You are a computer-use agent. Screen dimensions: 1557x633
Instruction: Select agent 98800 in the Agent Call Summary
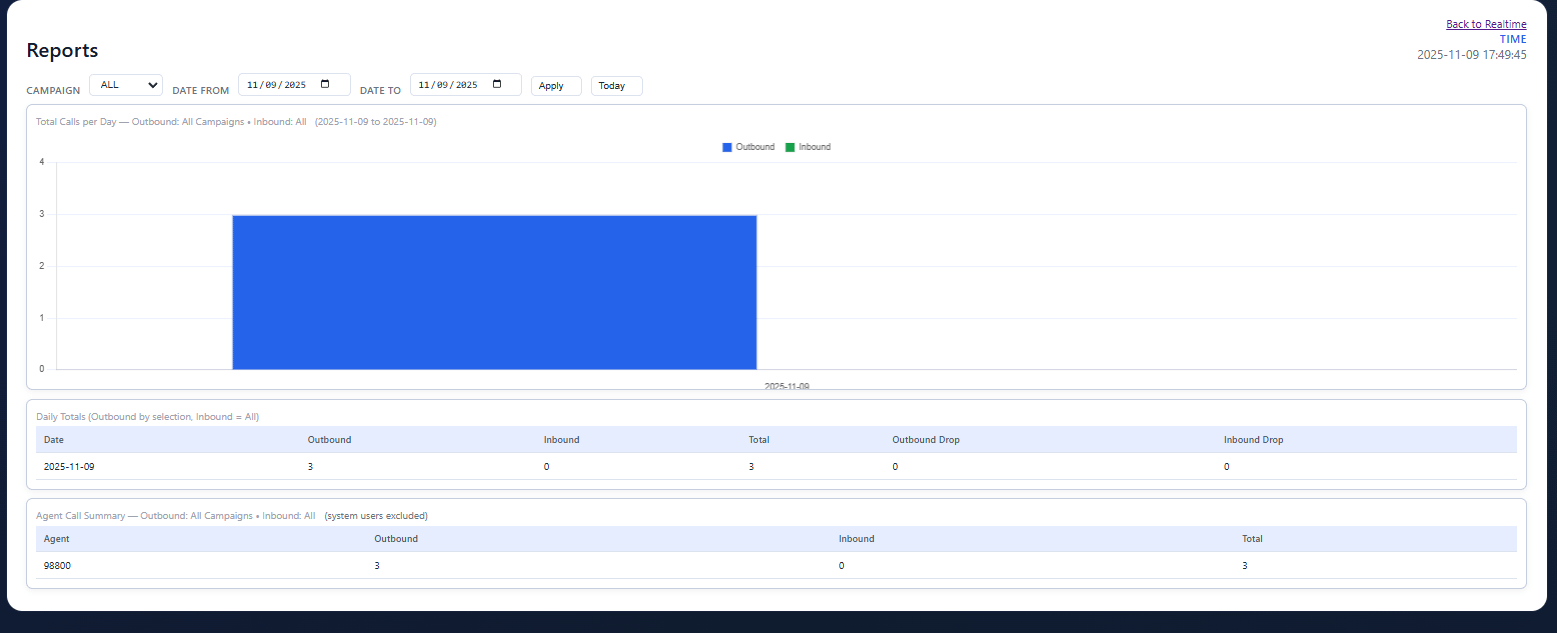click(x=58, y=565)
